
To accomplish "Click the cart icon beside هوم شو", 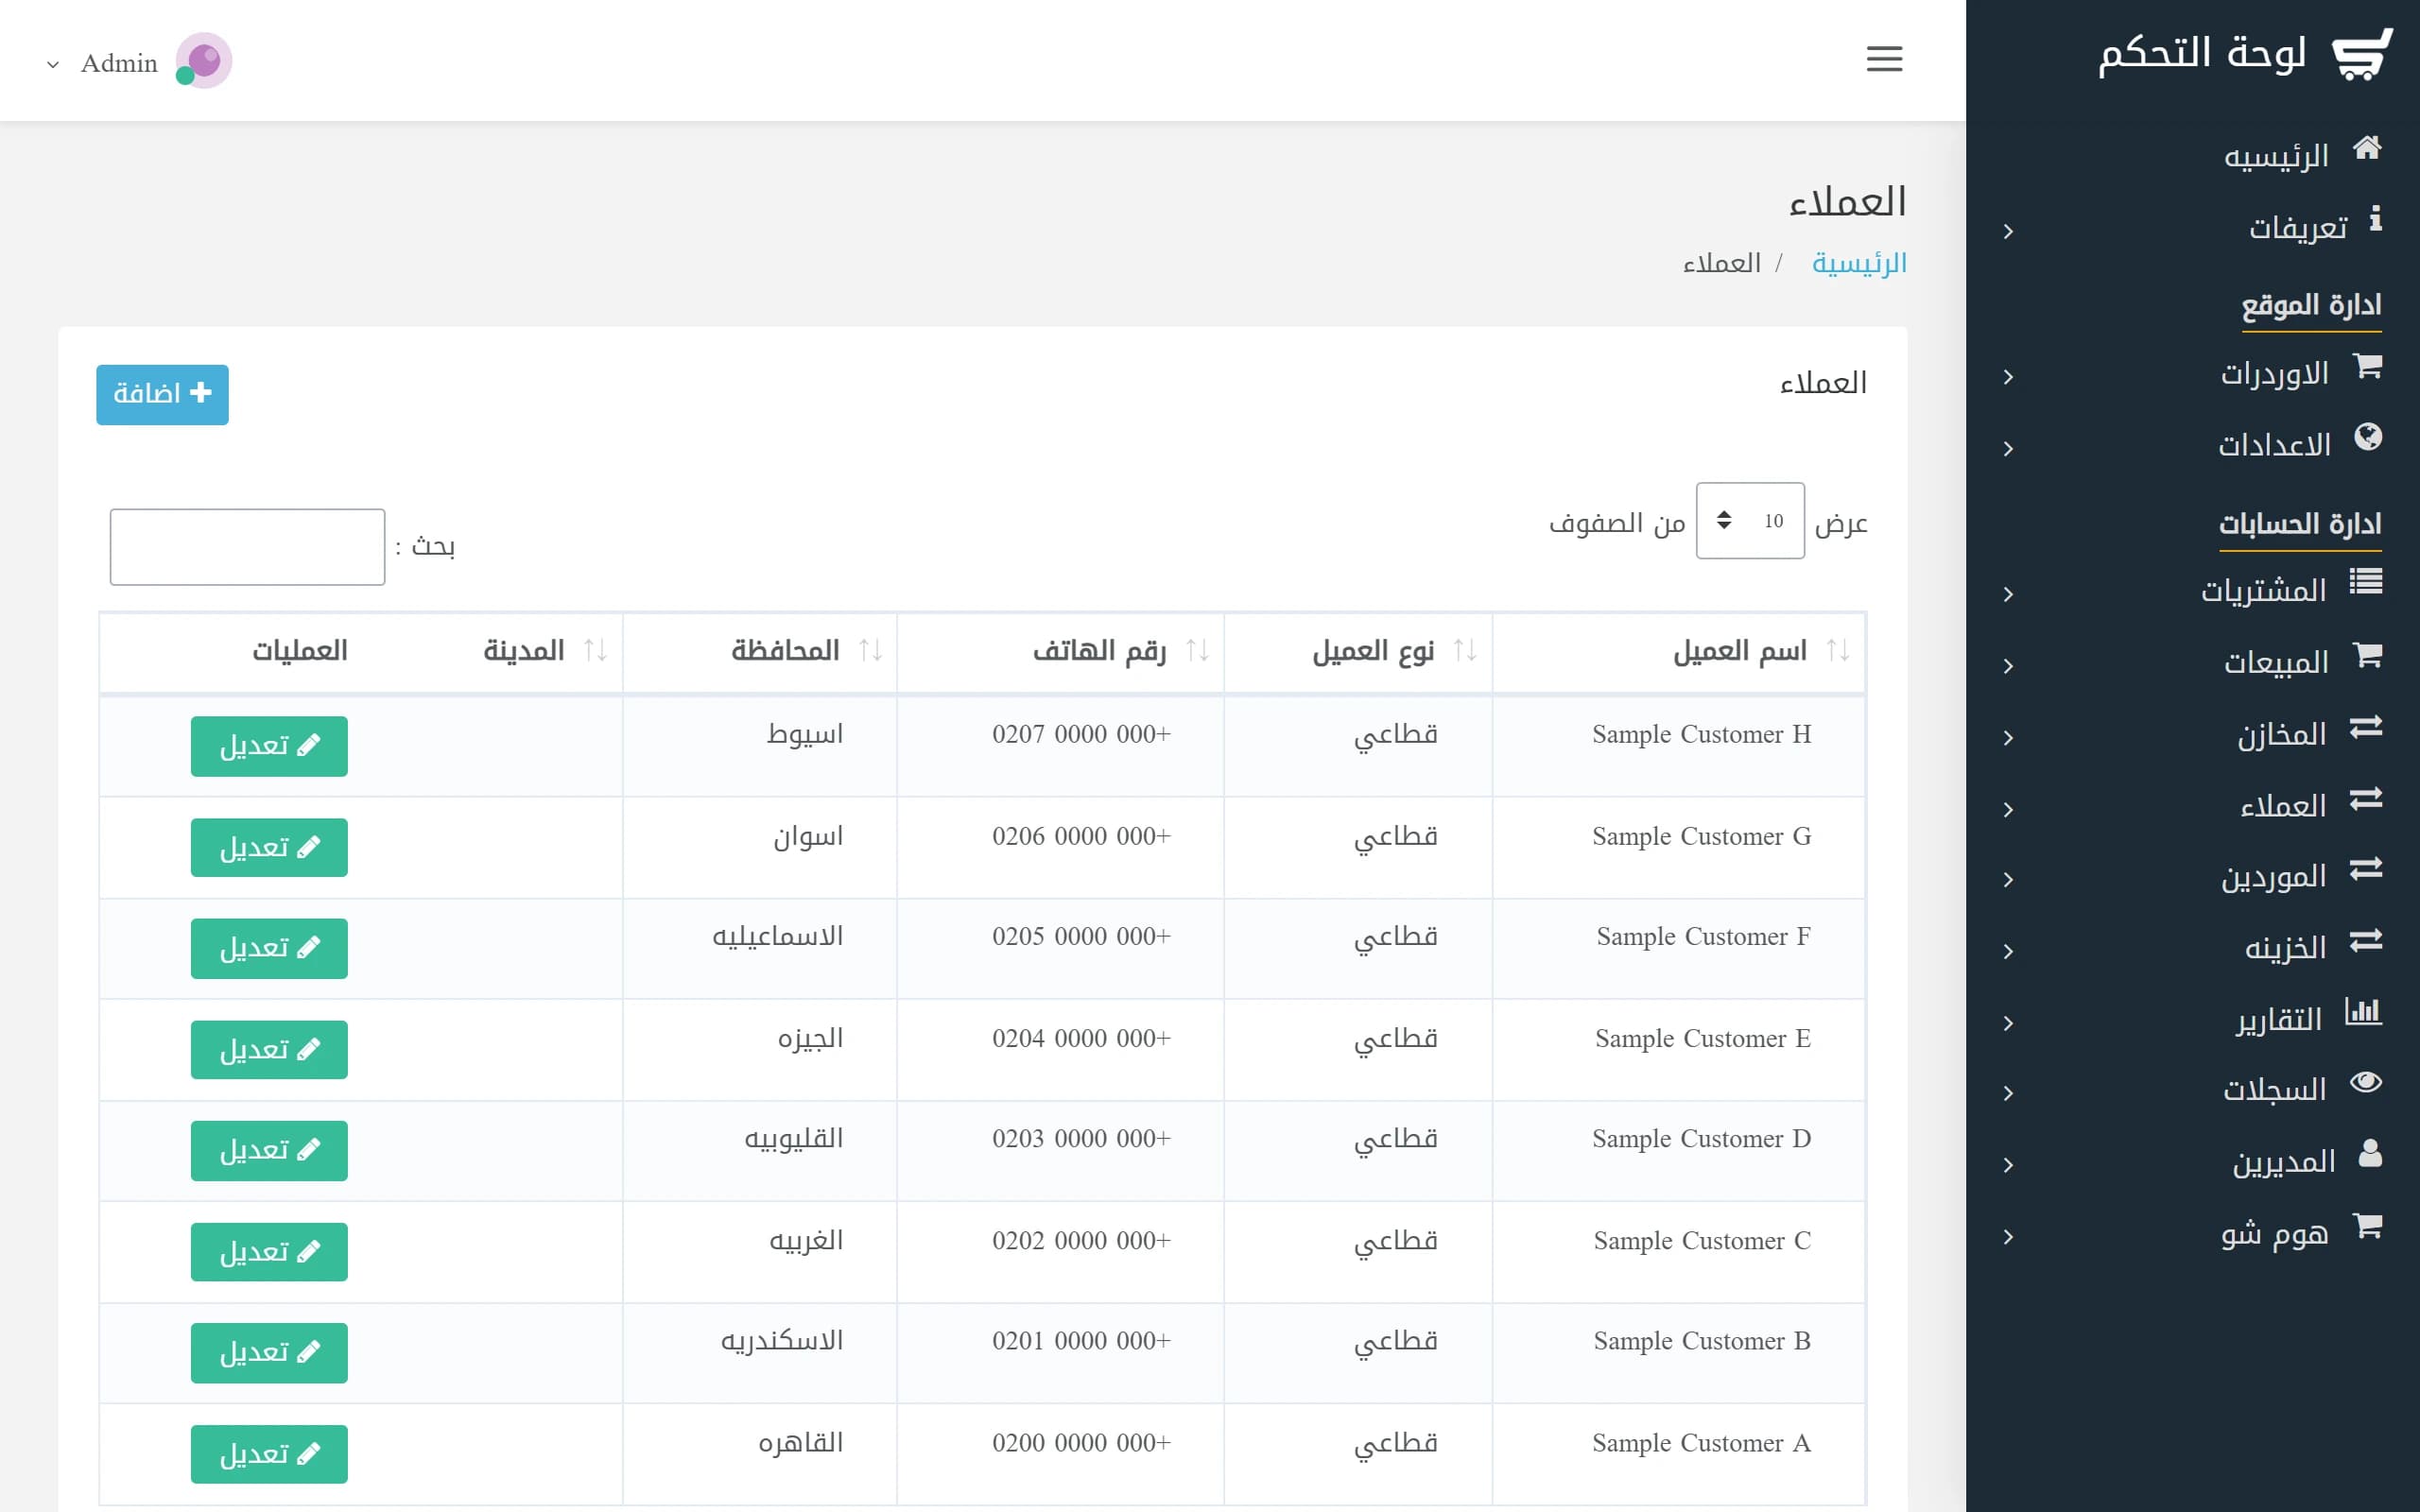I will pyautogui.click(x=2367, y=1226).
